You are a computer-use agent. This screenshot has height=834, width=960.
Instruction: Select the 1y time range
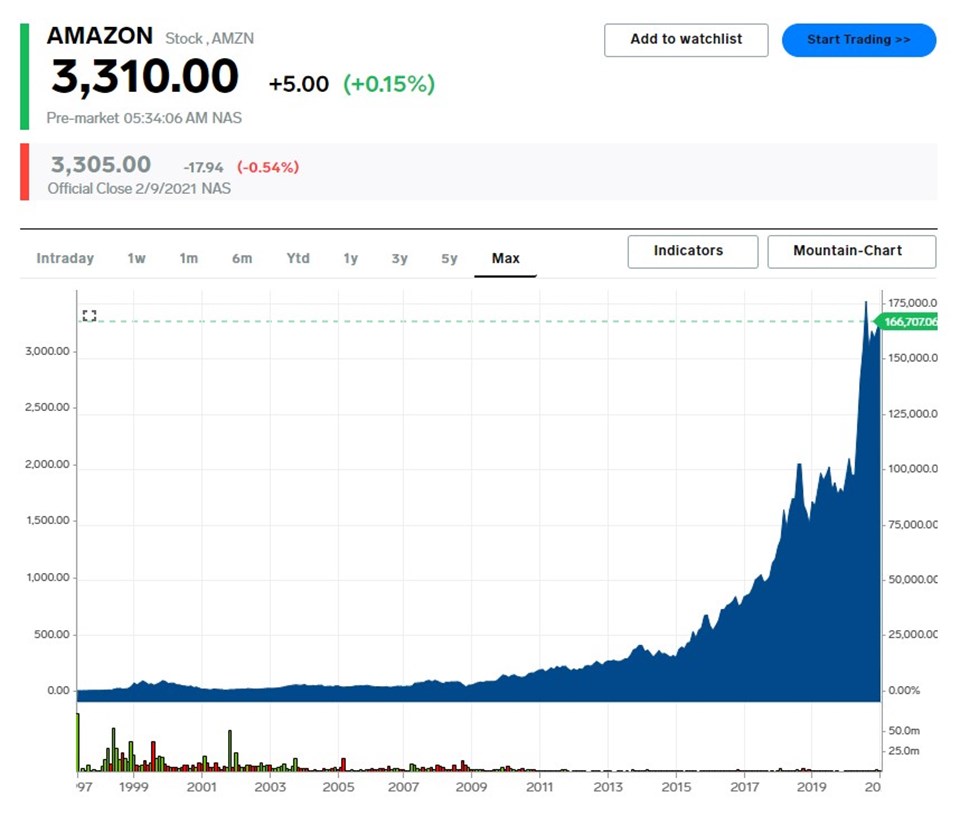(350, 258)
